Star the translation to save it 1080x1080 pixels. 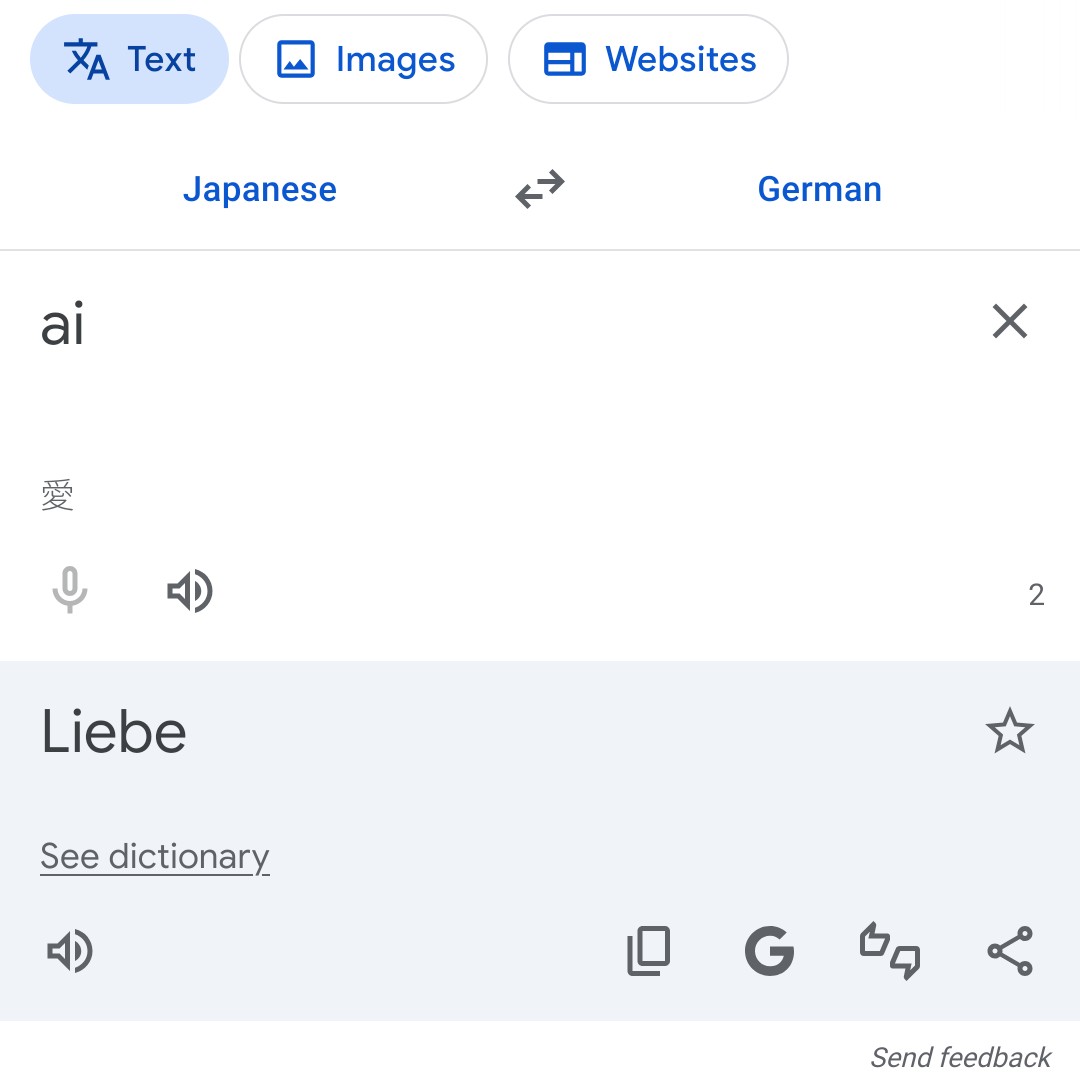(1010, 732)
